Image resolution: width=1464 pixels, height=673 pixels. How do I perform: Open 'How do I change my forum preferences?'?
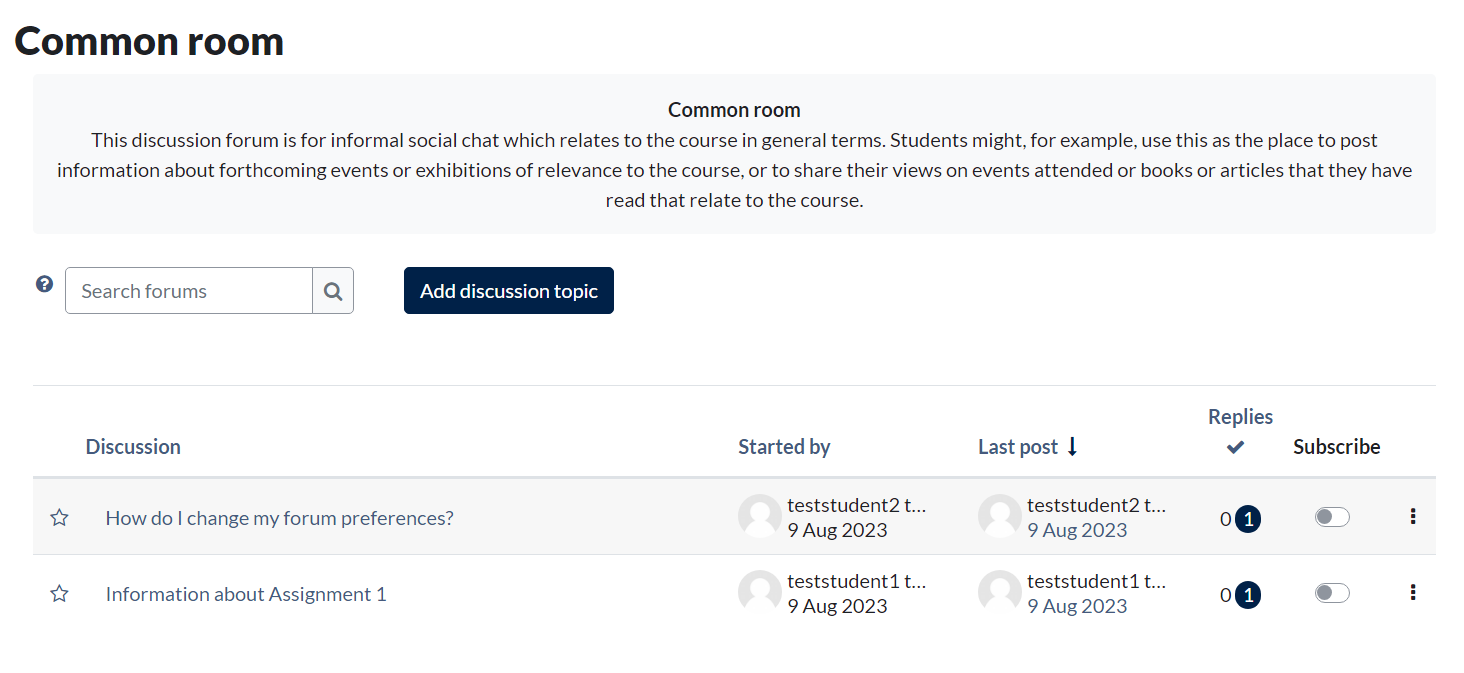[280, 518]
